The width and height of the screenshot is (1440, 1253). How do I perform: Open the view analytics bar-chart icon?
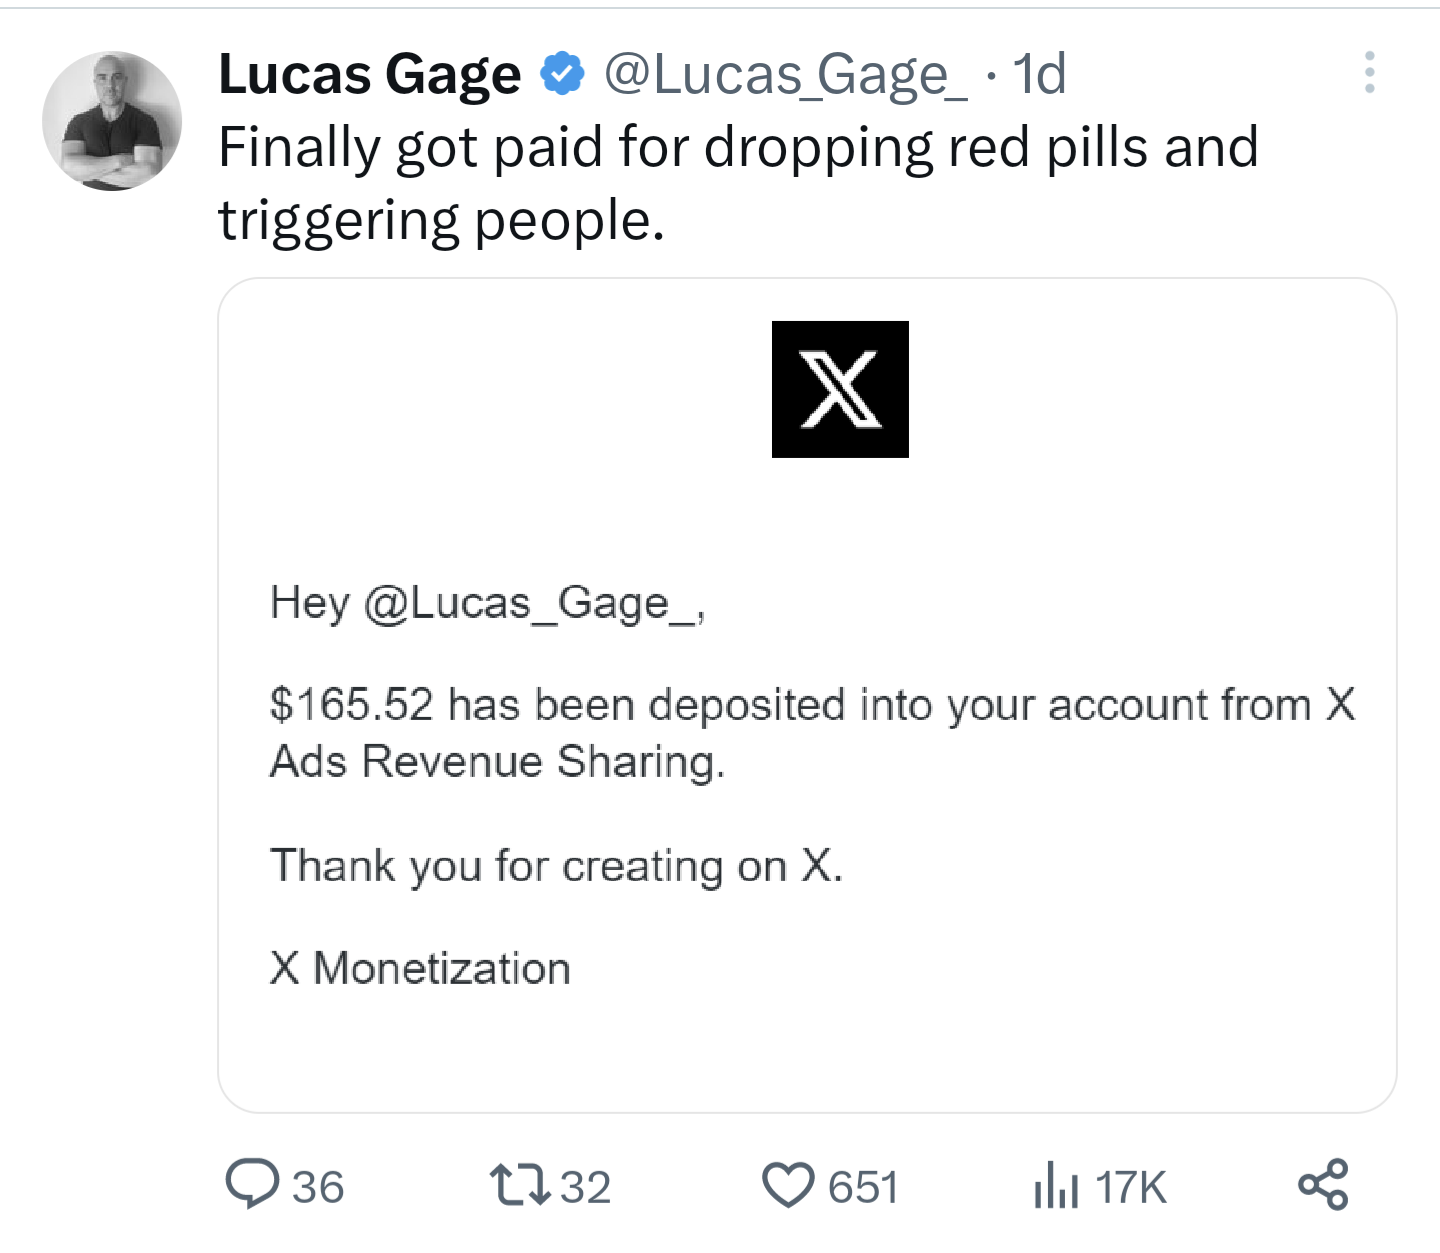(1056, 1186)
